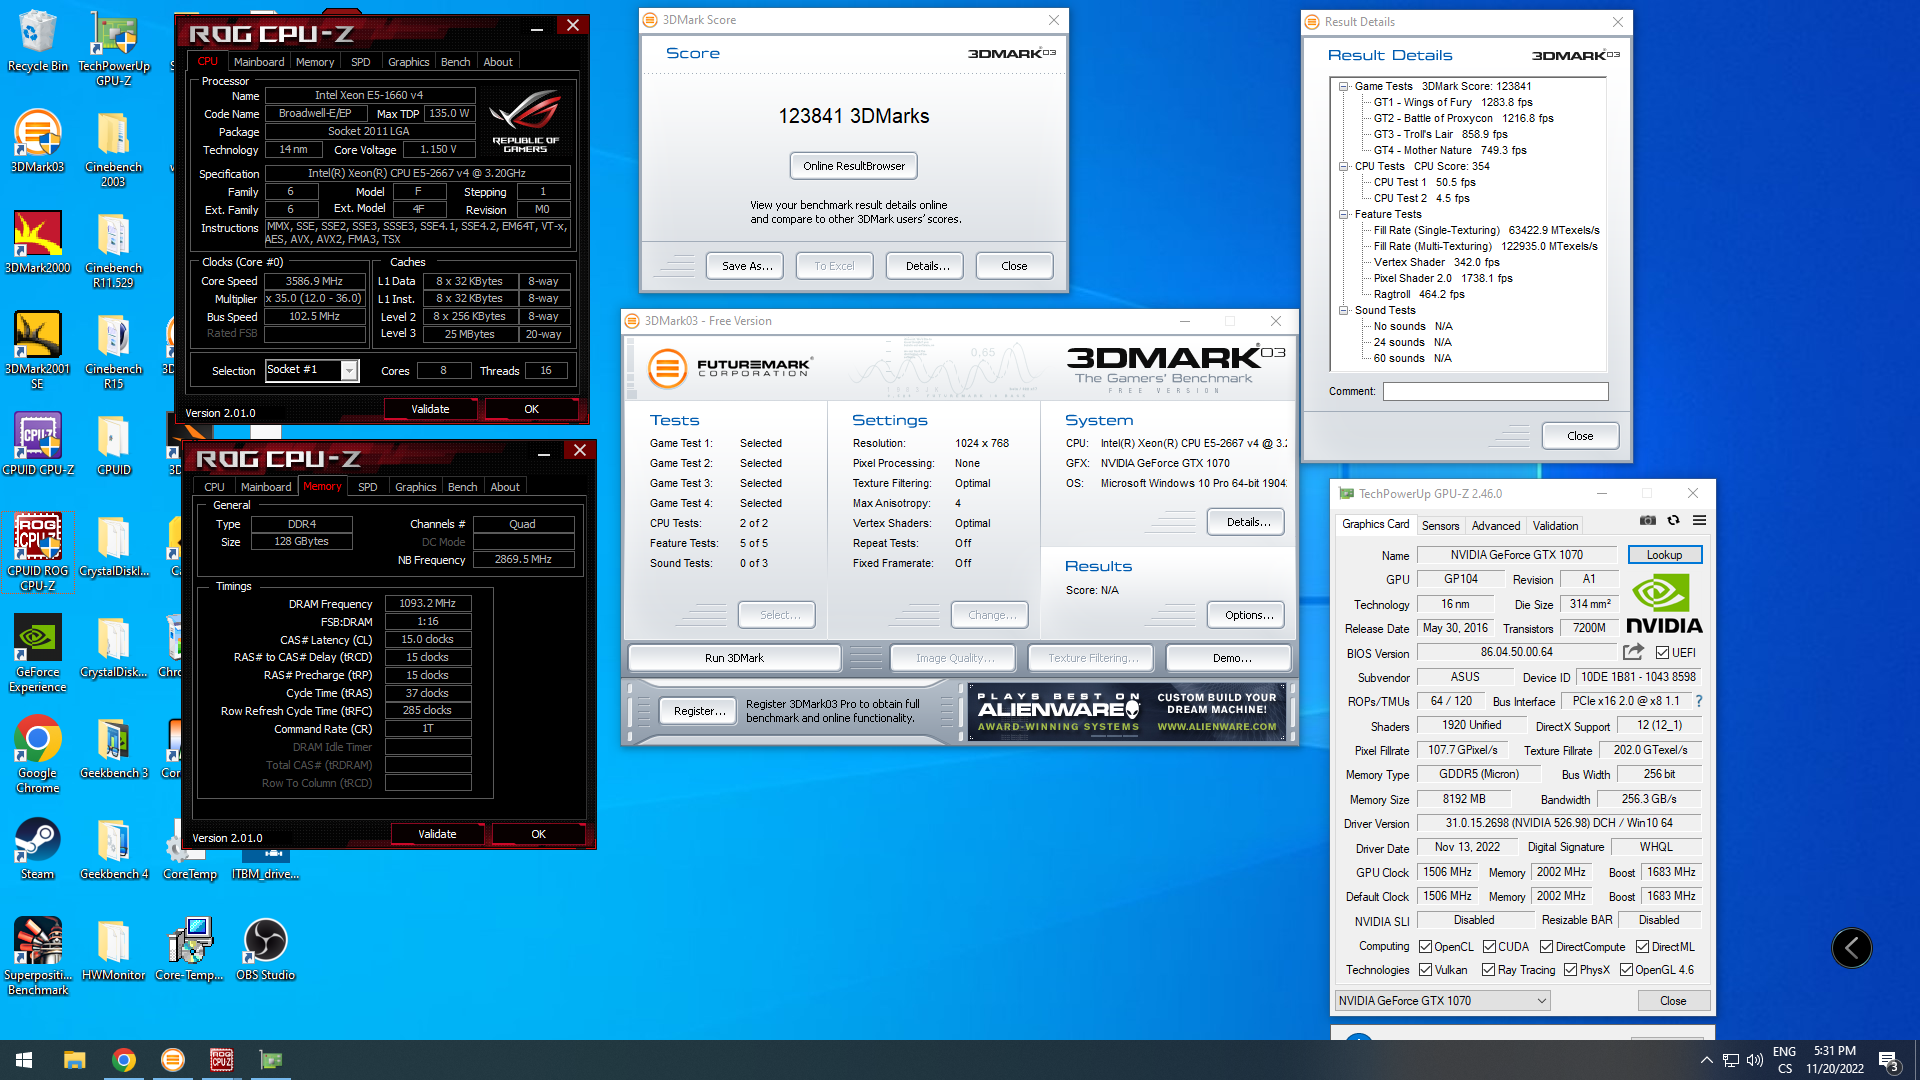
Task: Open Google Chrome from the desktop
Action: pyautogui.click(x=37, y=755)
